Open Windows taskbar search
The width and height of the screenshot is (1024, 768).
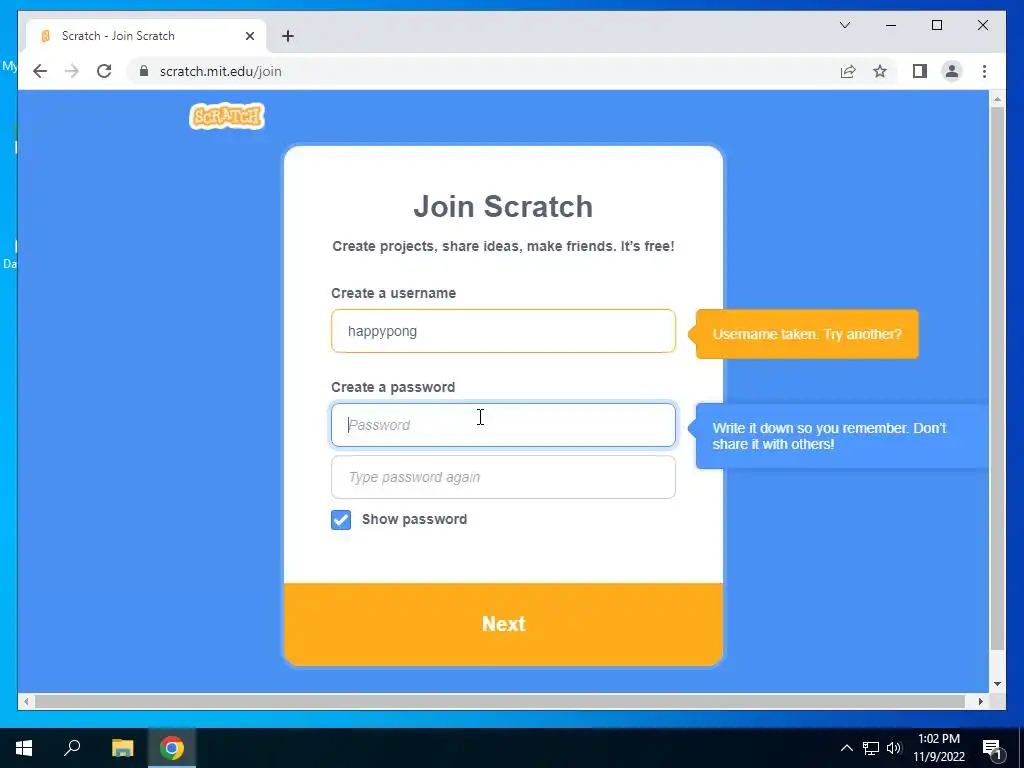click(72, 748)
